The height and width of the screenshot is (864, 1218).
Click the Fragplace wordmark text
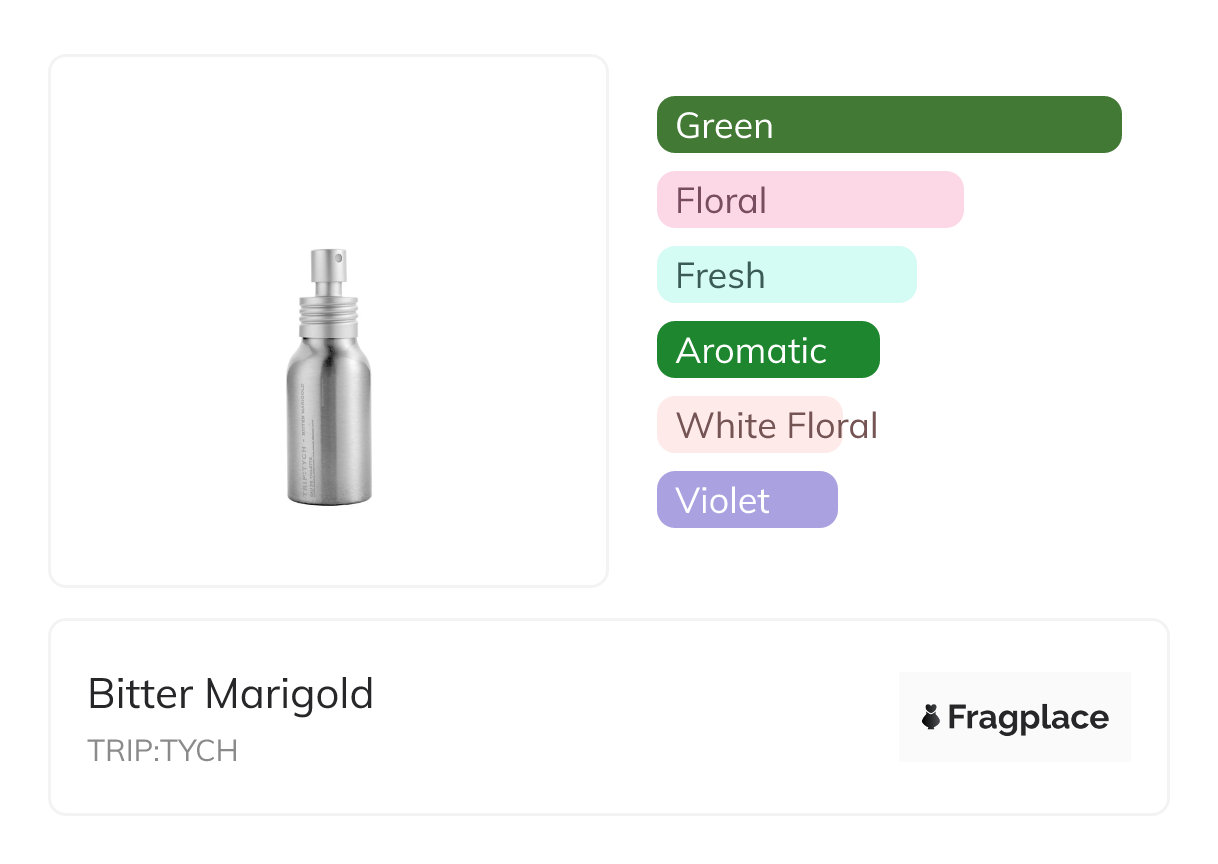click(x=1028, y=717)
